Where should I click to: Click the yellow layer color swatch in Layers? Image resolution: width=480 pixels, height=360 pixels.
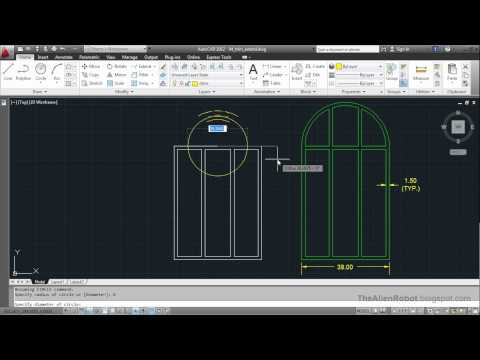[x=195, y=84]
